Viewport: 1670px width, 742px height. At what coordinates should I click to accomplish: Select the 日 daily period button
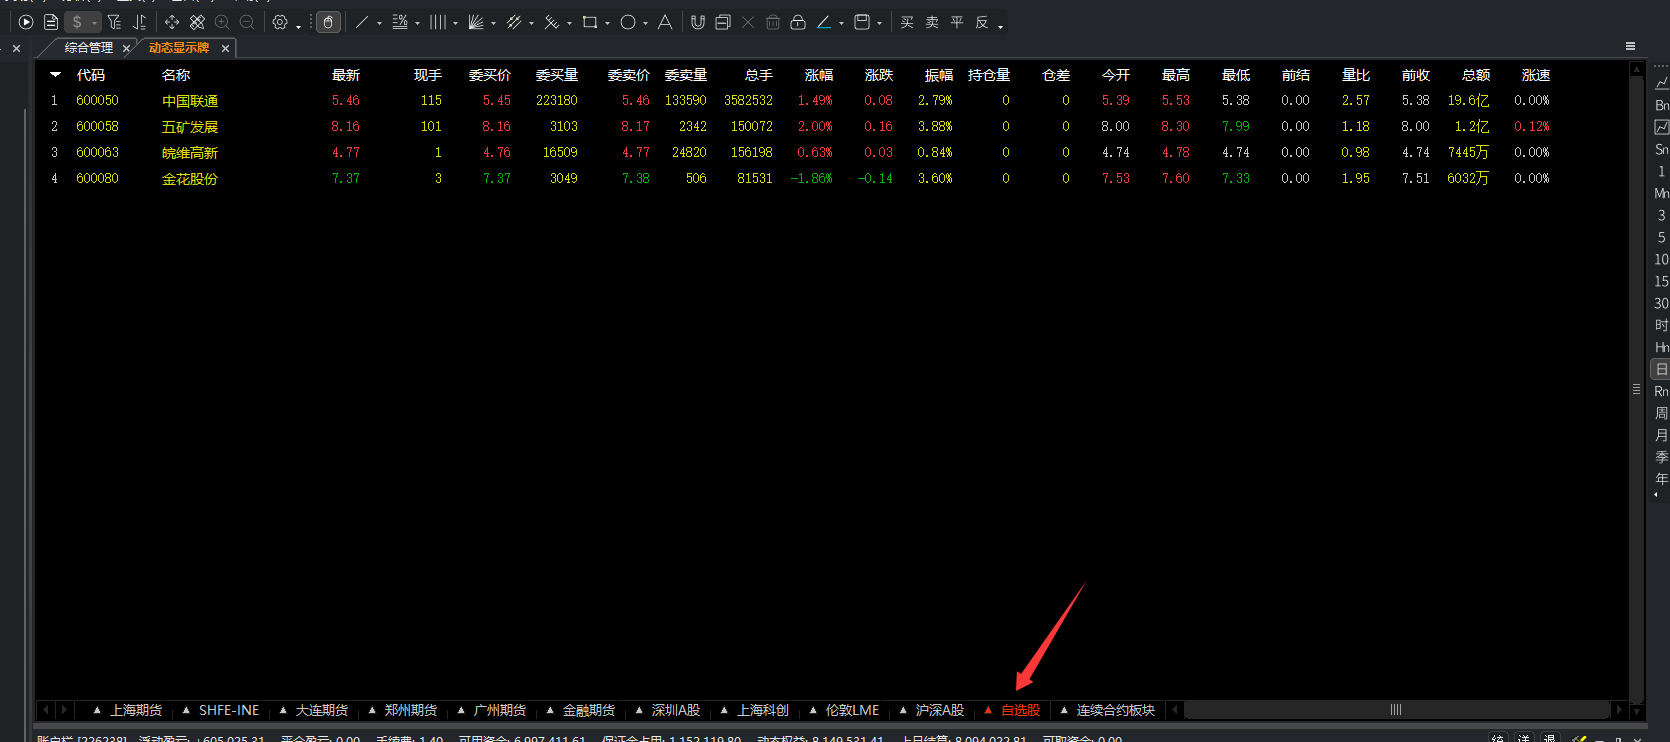(1661, 369)
